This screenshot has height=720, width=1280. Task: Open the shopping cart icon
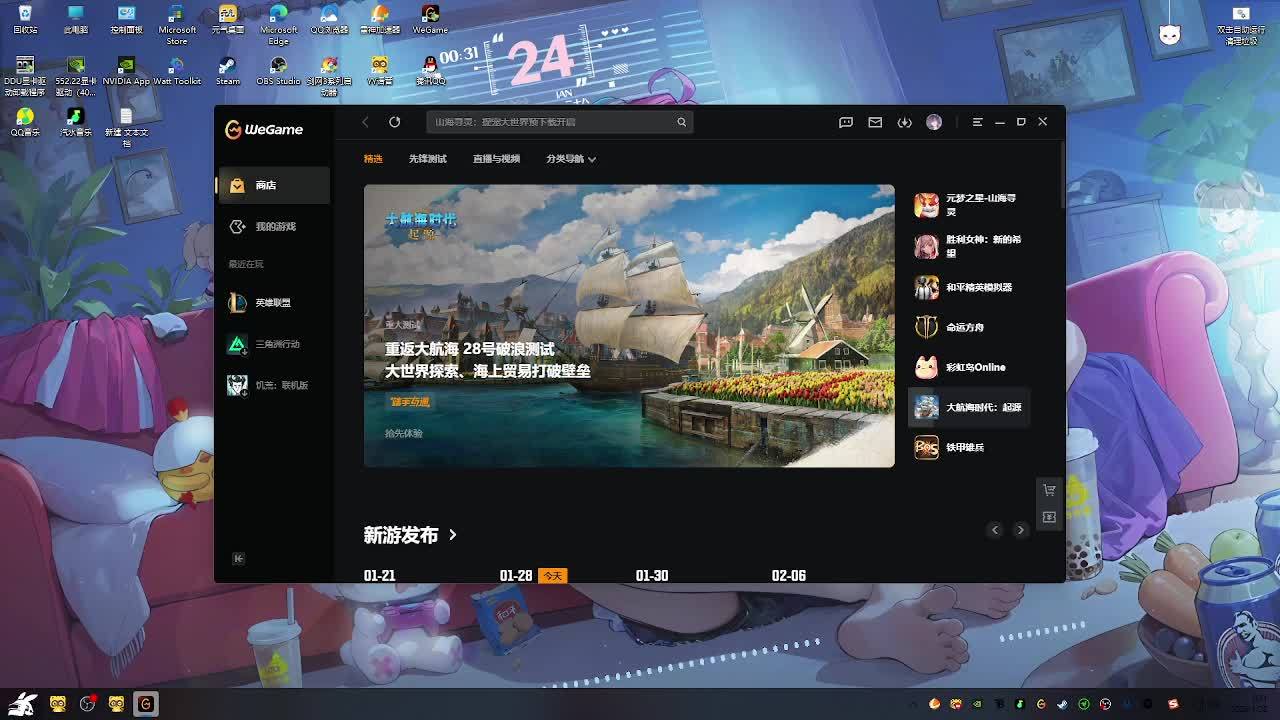point(1049,490)
